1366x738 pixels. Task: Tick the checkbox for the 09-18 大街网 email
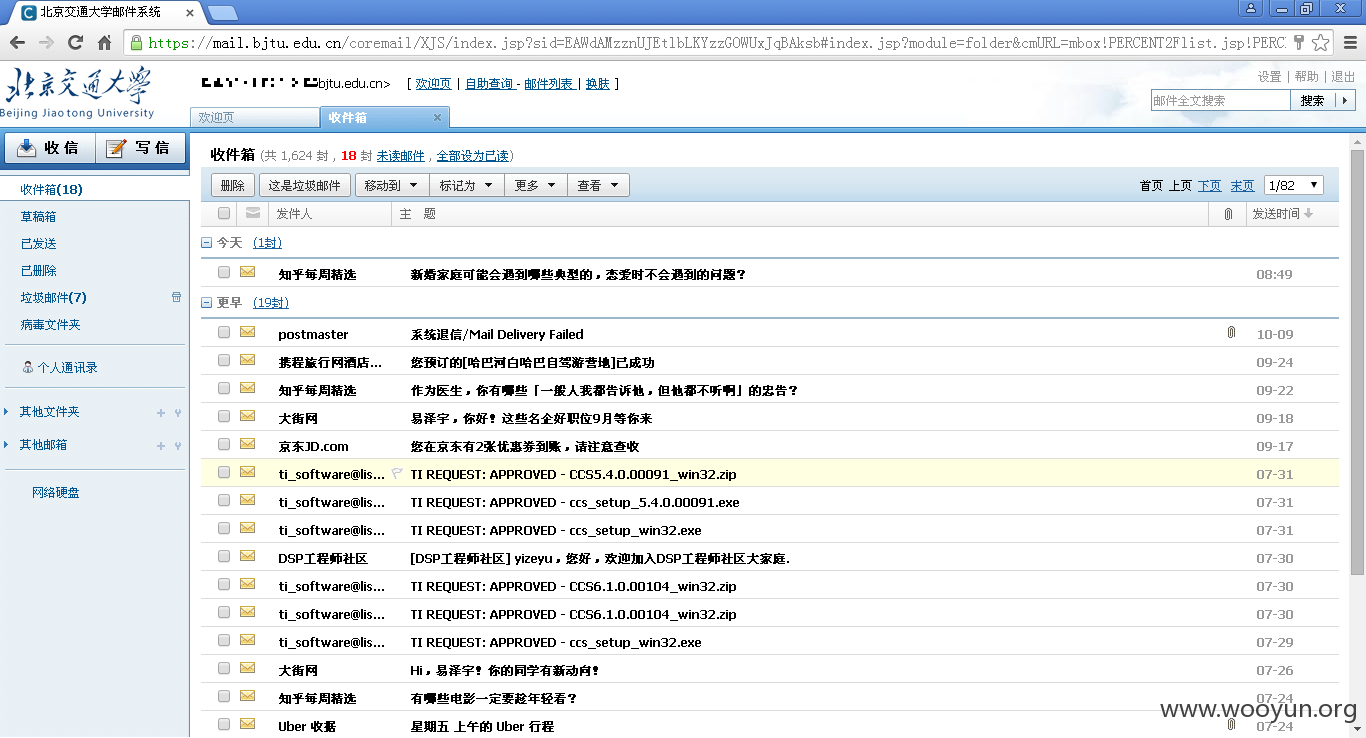[x=224, y=417]
